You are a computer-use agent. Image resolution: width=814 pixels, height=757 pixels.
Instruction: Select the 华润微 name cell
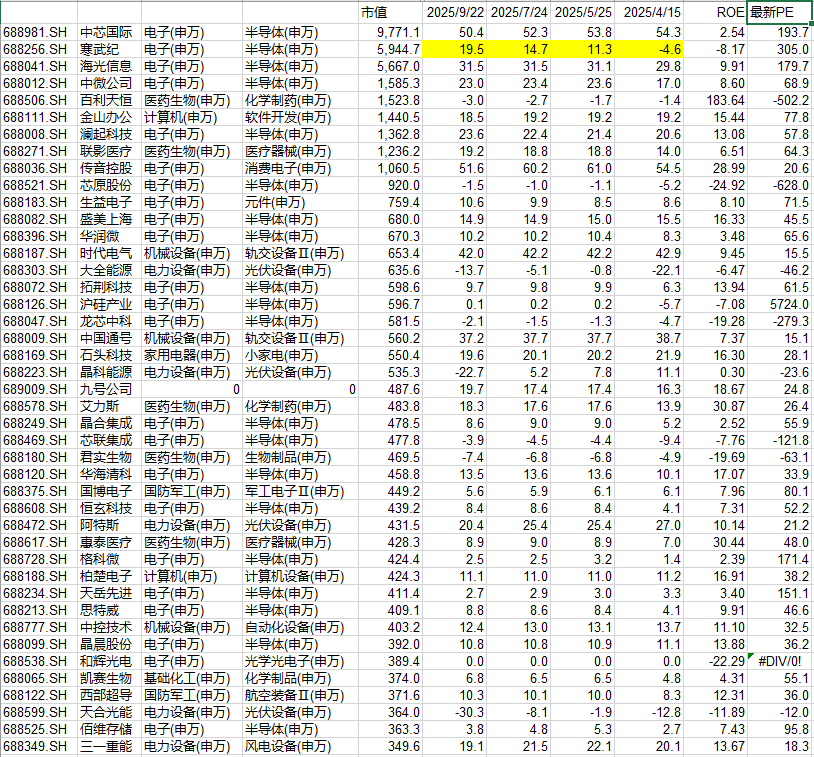pos(109,236)
